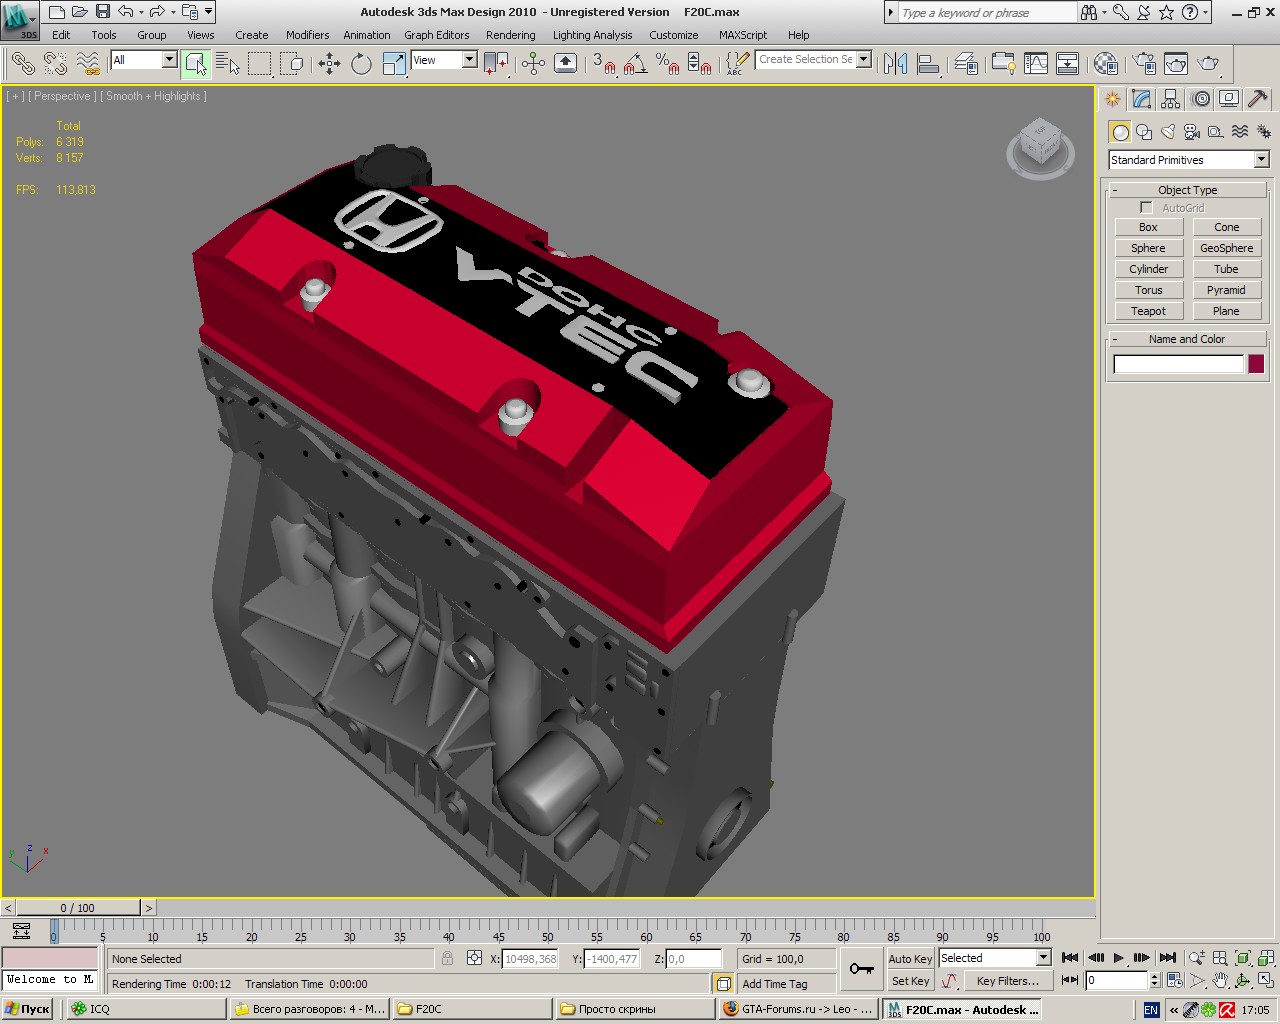Select the Shapes category icon
This screenshot has width=1280, height=1024.
(x=1144, y=131)
